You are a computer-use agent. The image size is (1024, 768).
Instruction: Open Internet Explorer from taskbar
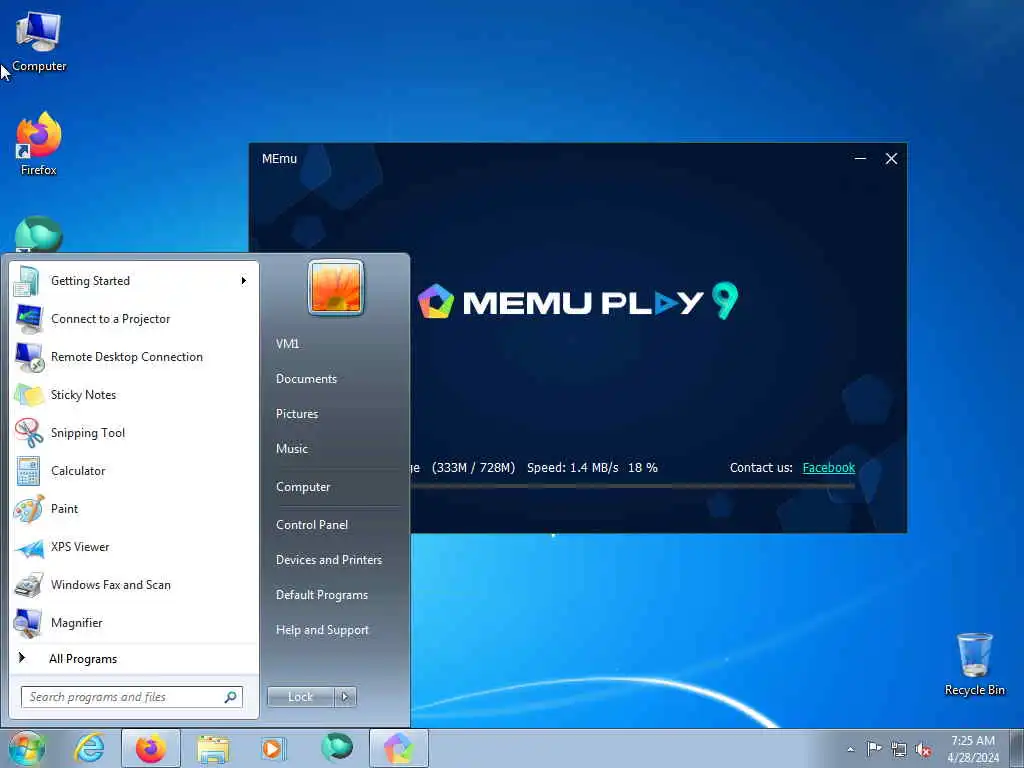click(89, 748)
